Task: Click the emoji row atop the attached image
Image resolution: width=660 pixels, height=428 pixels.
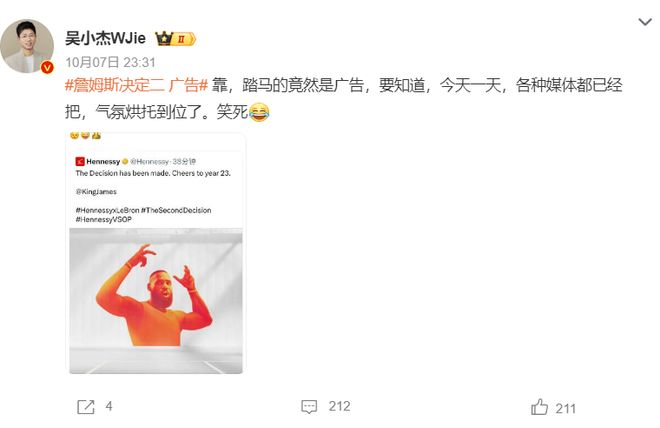Action: click(85, 136)
